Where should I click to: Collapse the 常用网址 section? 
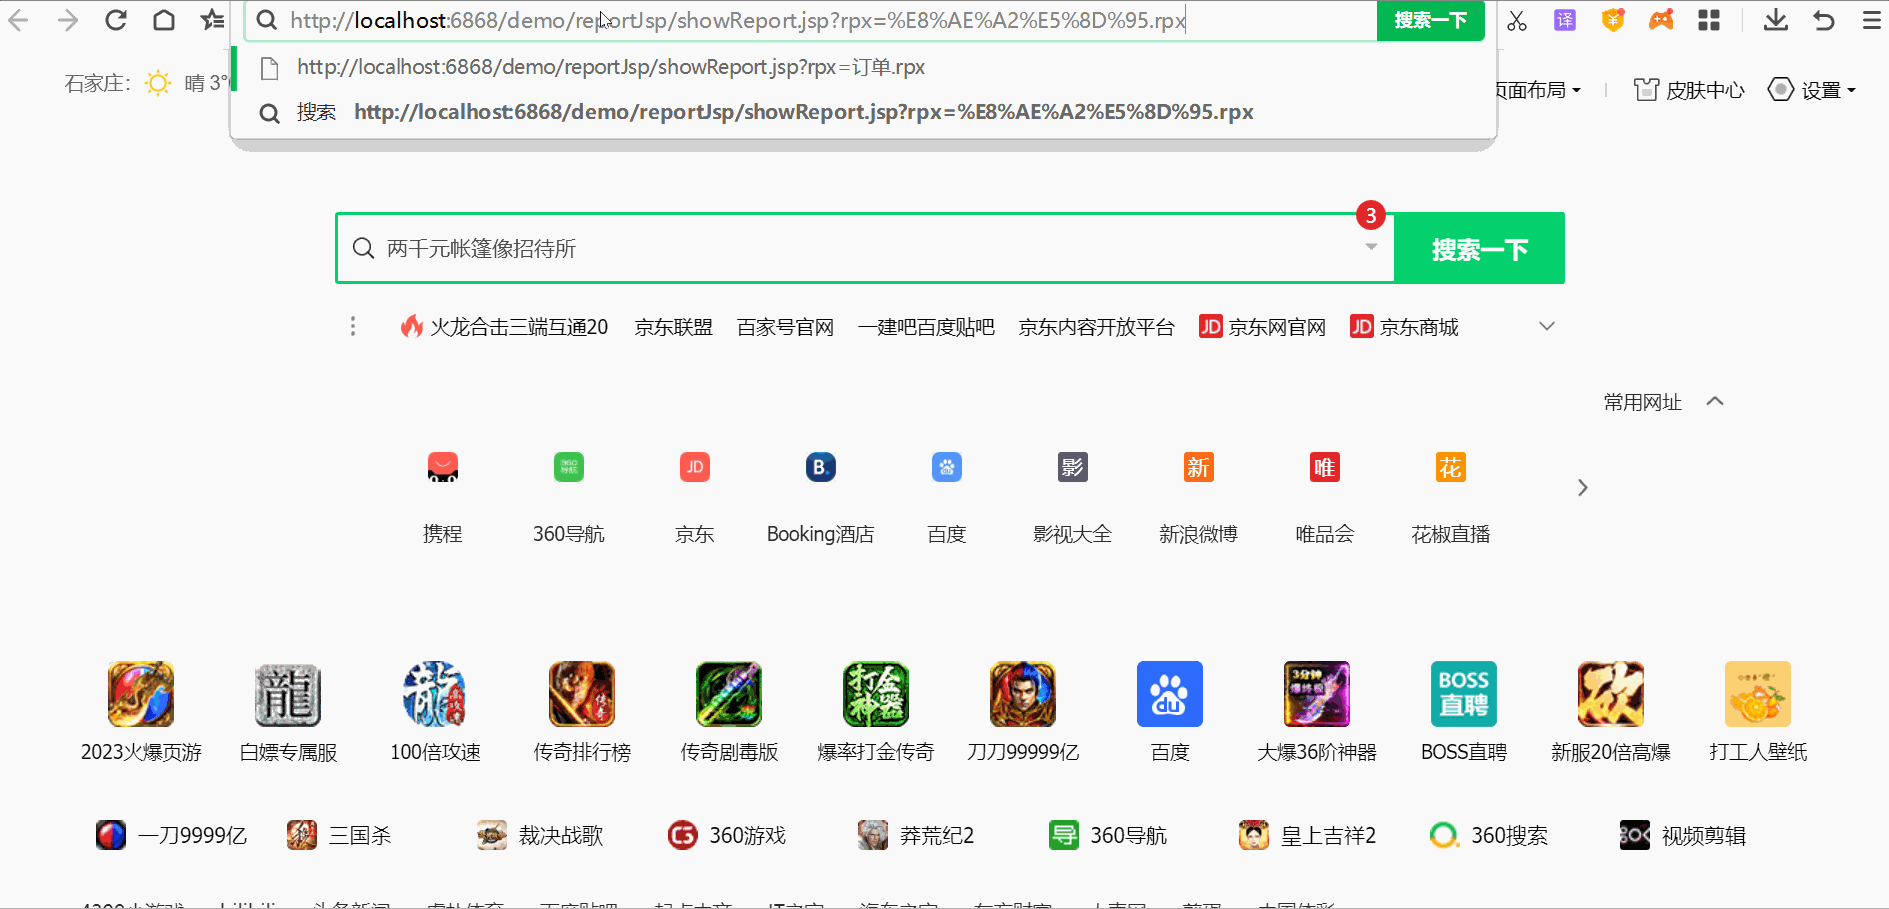click(x=1715, y=401)
